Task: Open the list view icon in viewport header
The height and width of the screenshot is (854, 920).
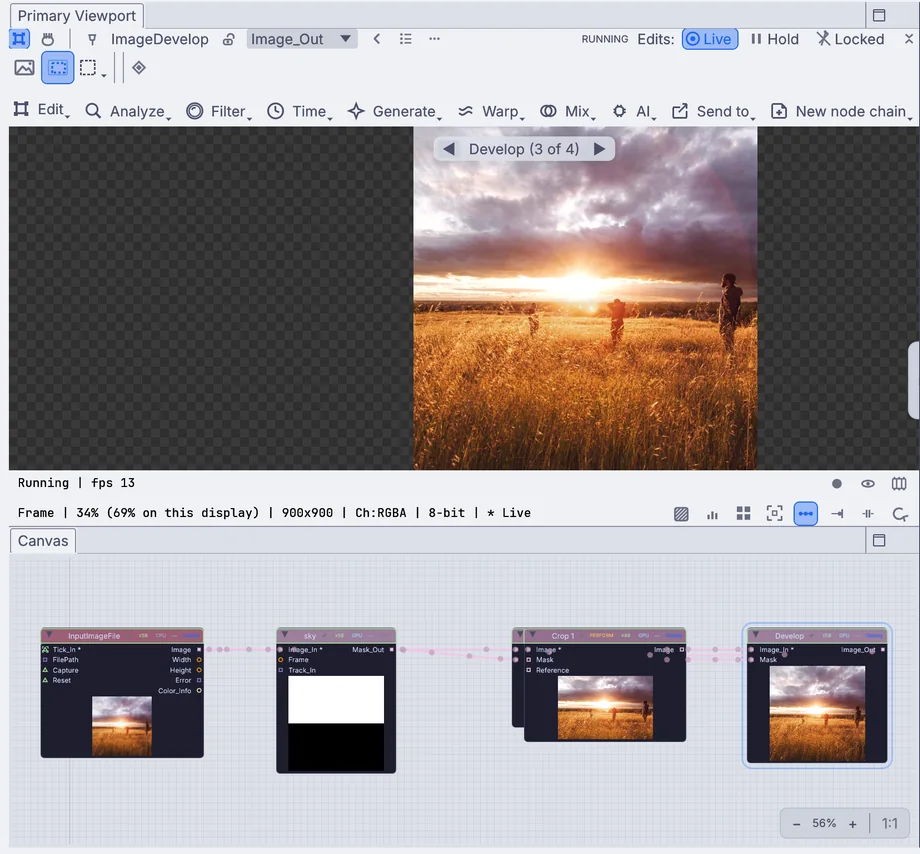Action: pos(405,39)
